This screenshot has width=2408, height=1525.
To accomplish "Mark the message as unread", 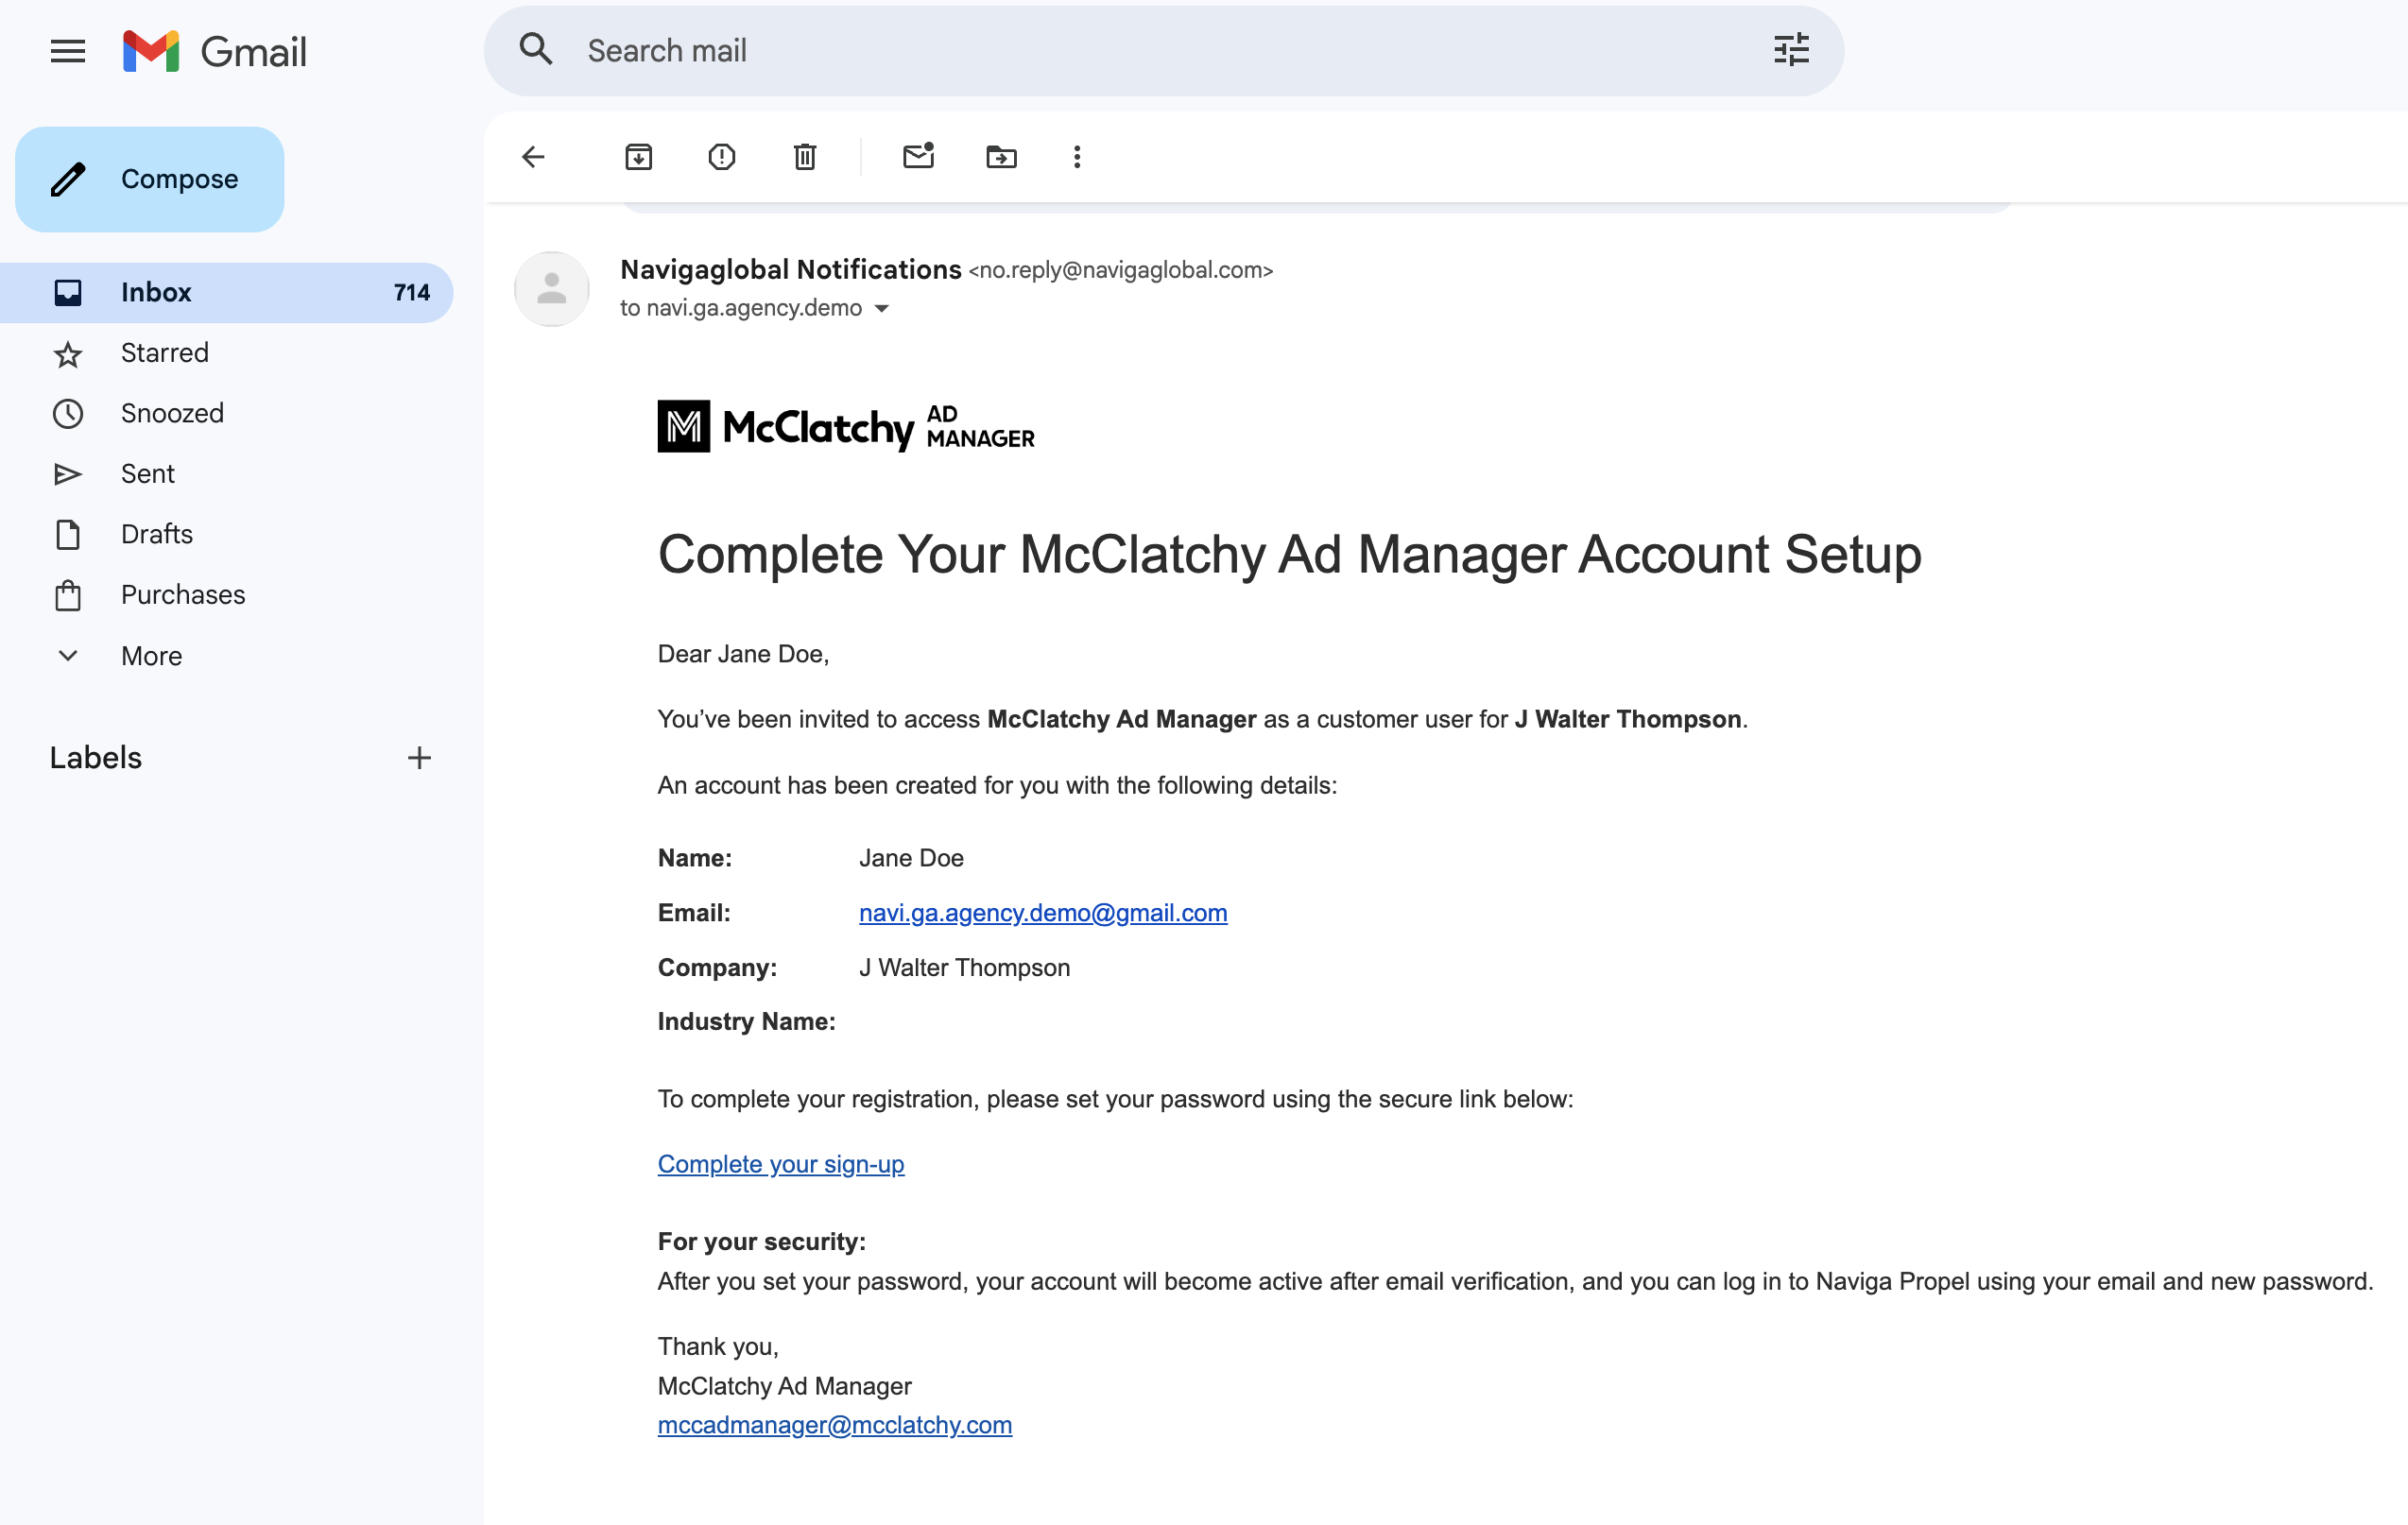I will tap(917, 157).
